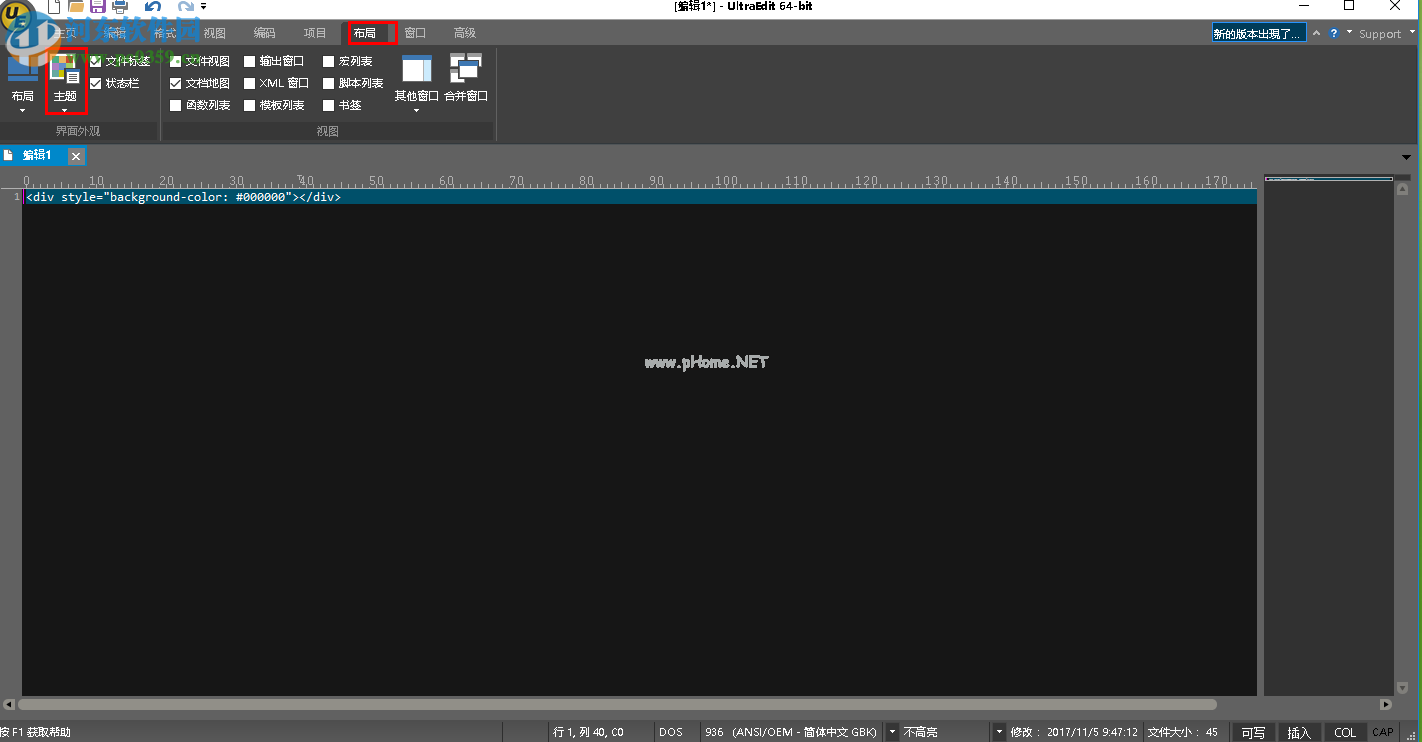
Task: Switch to the 视图 ribbon tab
Action: (215, 33)
